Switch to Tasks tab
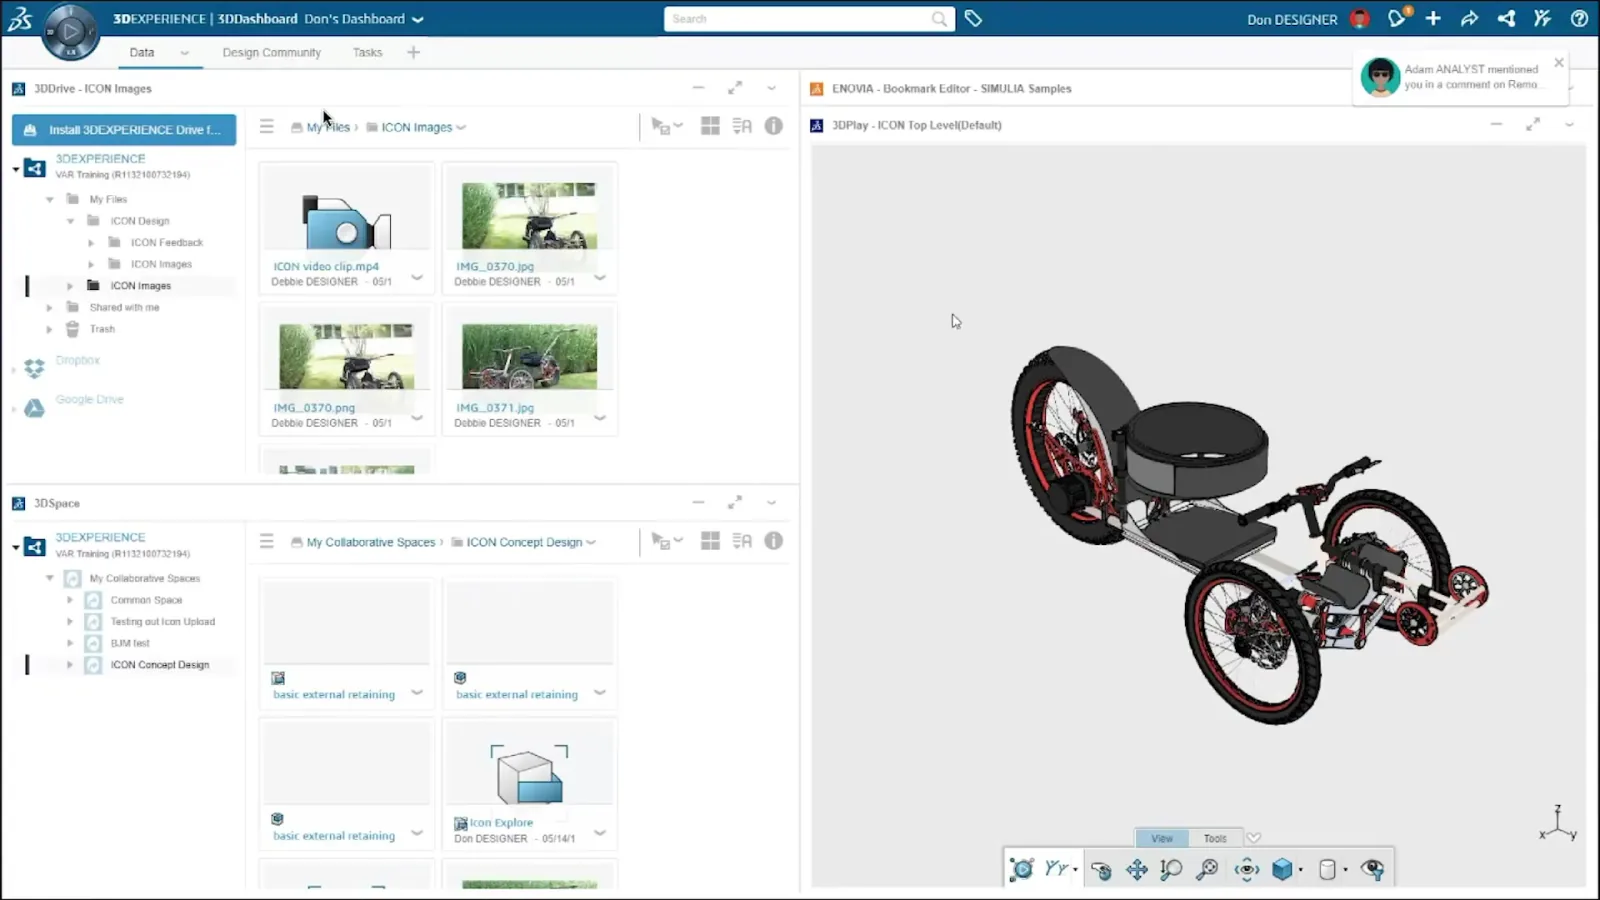 coord(367,53)
